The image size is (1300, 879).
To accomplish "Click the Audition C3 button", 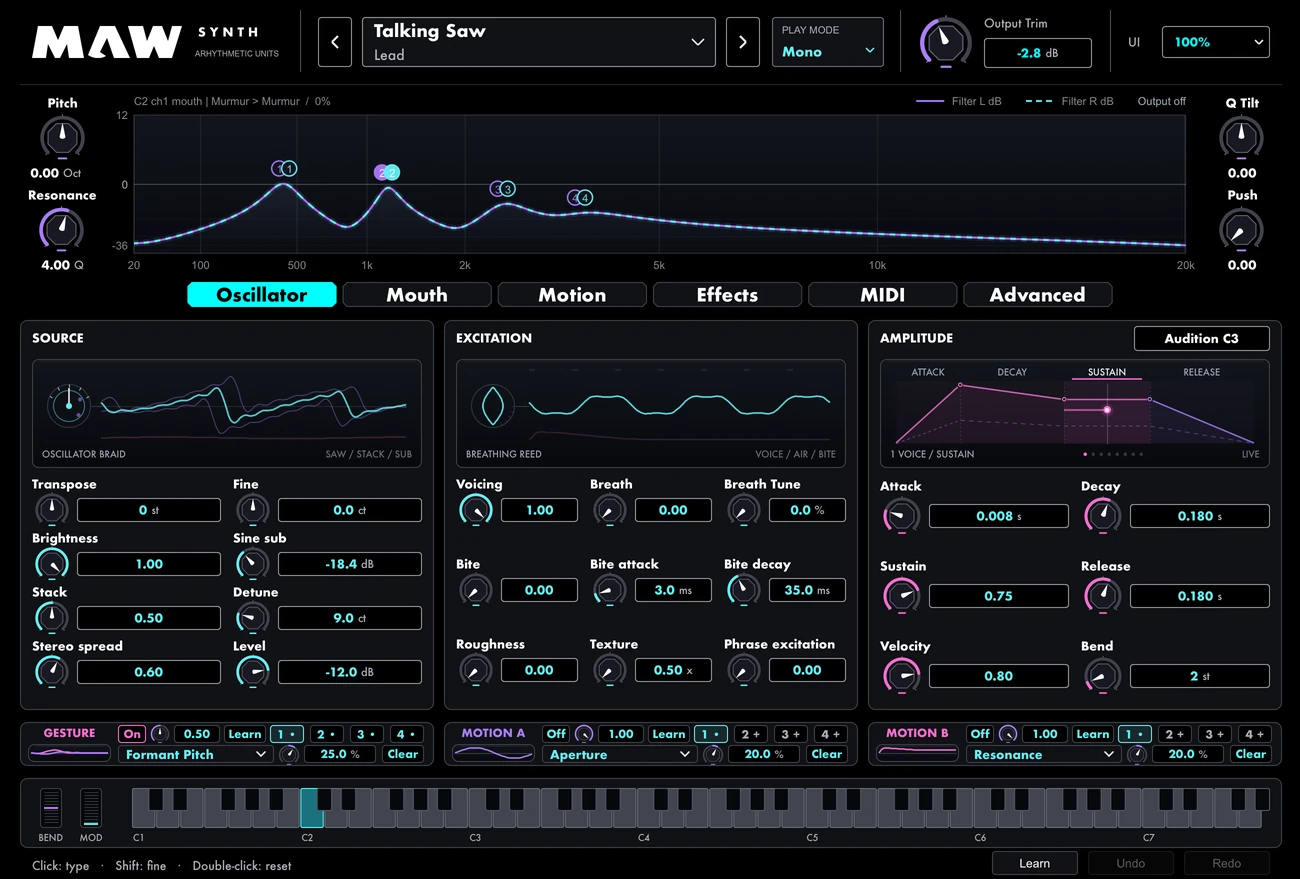I will tap(1201, 338).
